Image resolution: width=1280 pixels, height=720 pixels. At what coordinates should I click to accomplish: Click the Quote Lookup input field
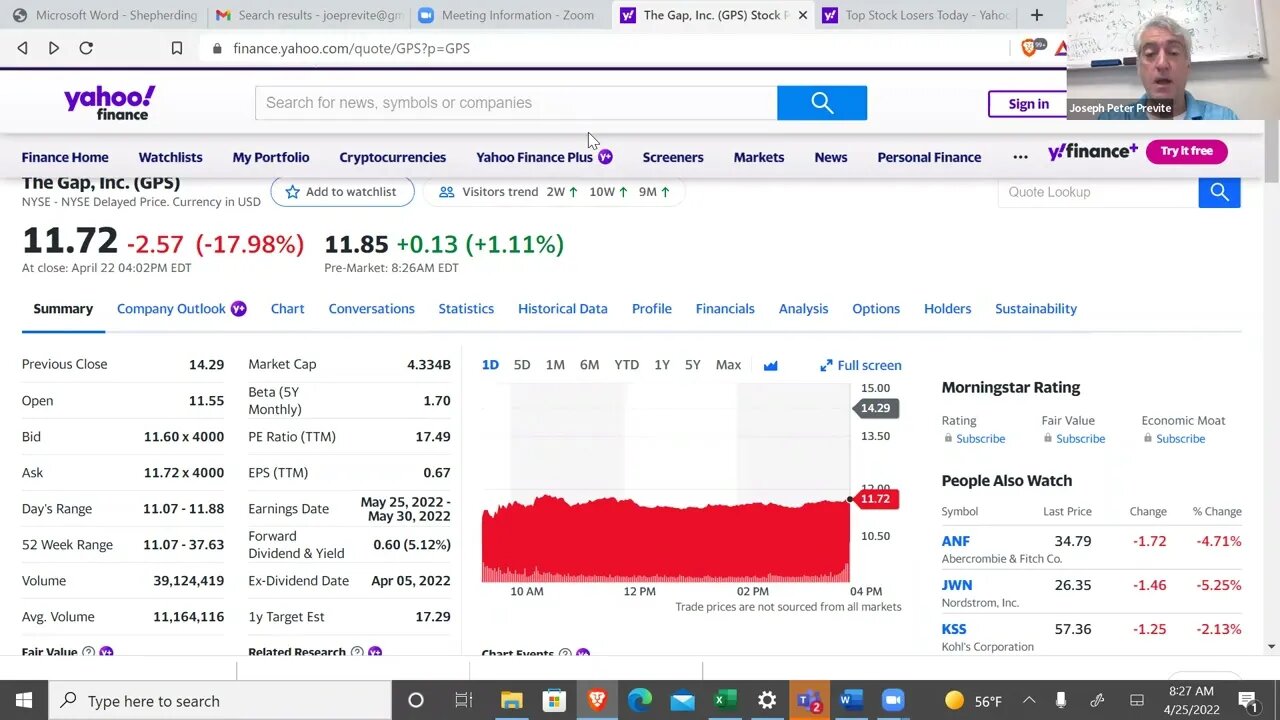click(1098, 192)
